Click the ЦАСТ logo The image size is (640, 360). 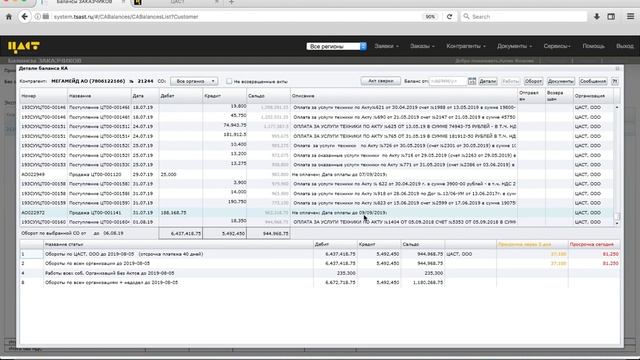pos(24,47)
